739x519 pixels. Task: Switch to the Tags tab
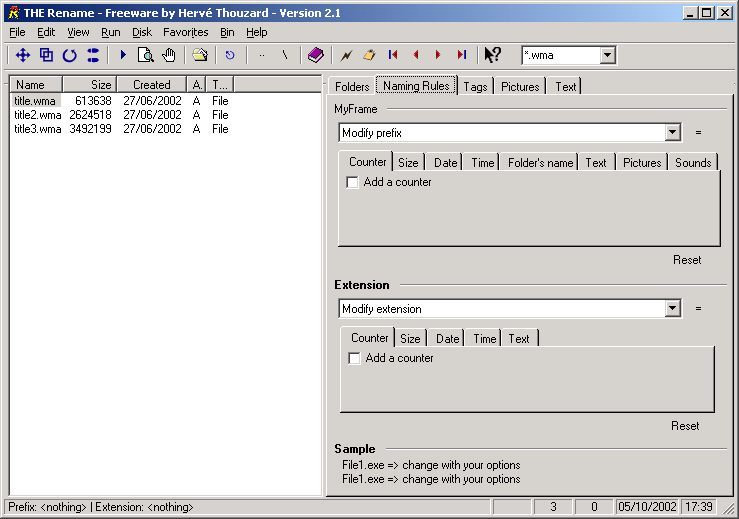click(x=475, y=87)
